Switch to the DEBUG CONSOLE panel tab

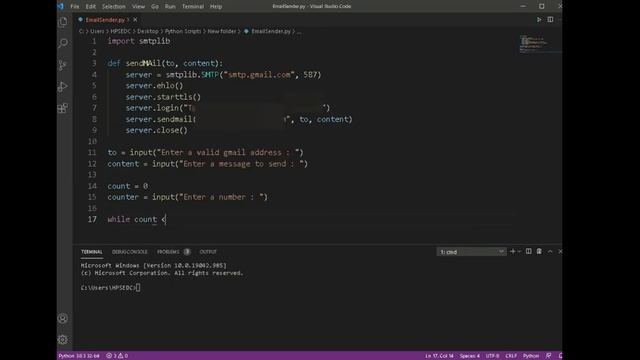(x=130, y=252)
